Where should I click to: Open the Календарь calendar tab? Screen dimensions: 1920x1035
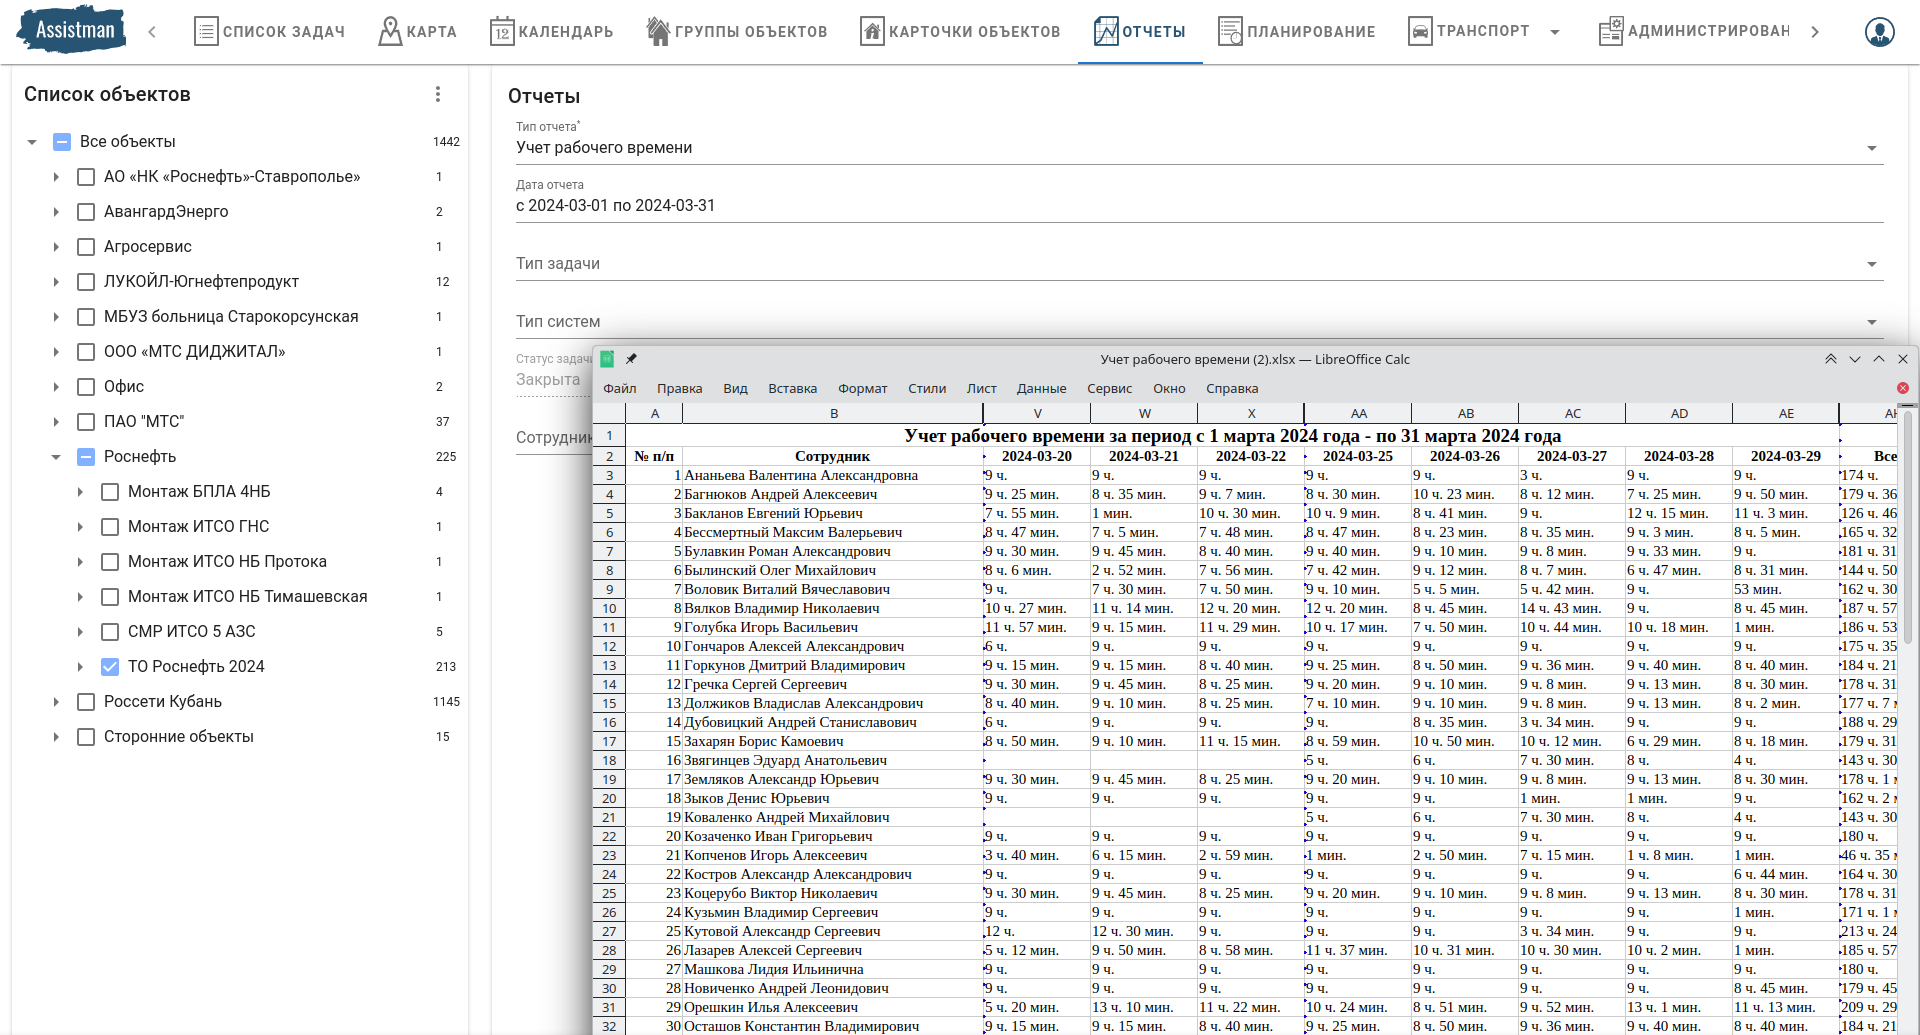point(551,32)
